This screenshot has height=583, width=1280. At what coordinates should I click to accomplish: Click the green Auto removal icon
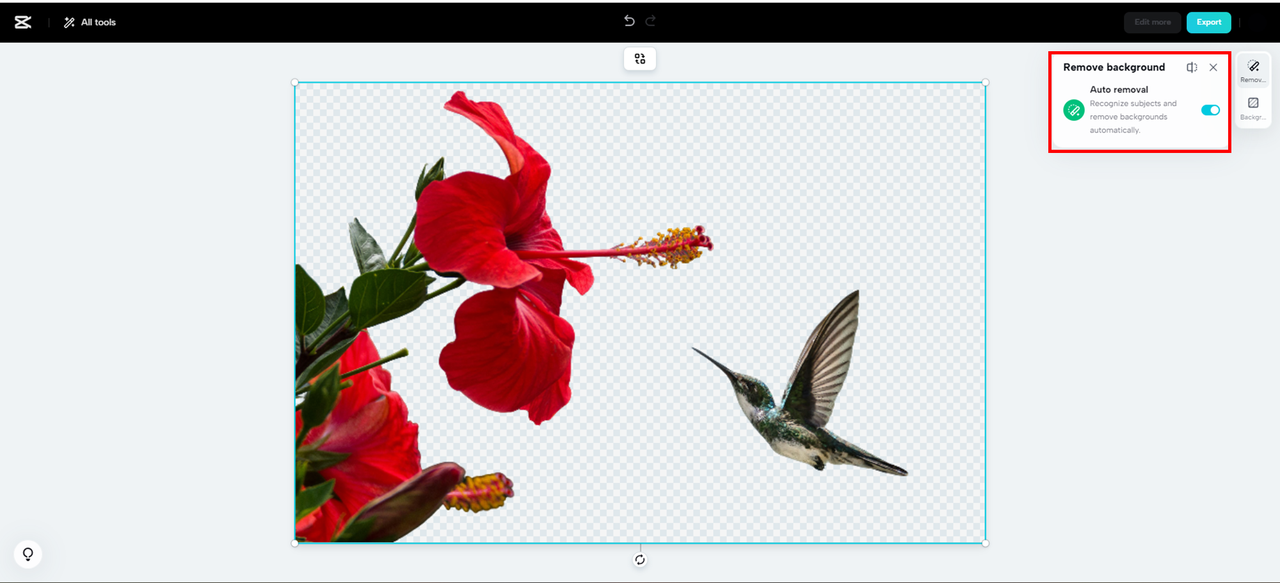[x=1074, y=110]
